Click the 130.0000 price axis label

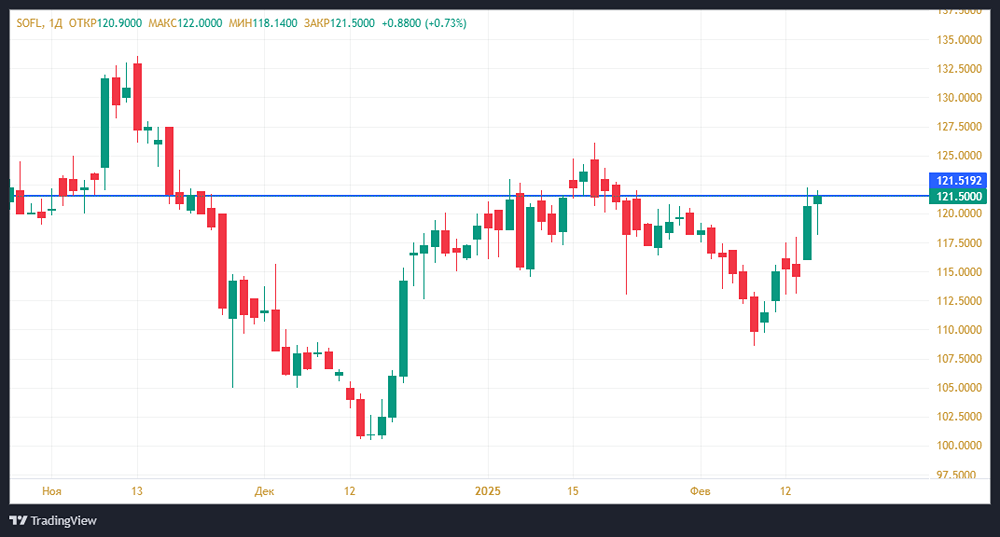[x=959, y=98]
